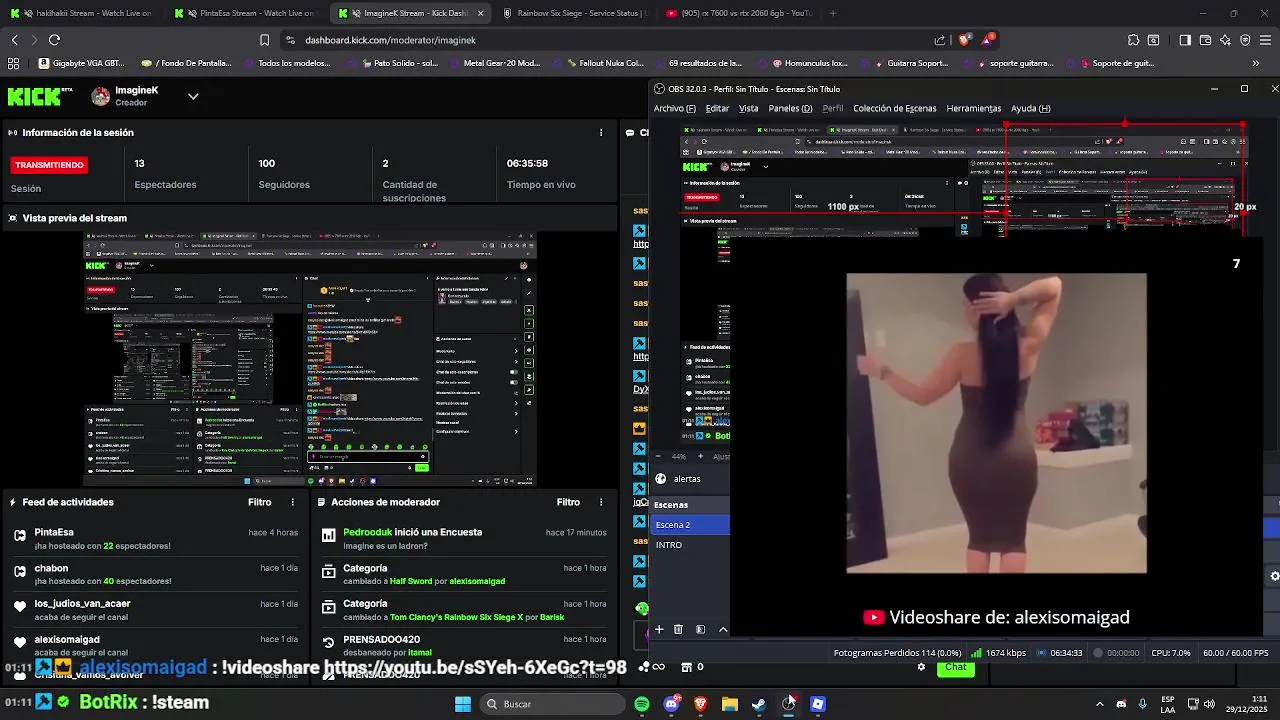Open Acciones de moderador three-dot menu
The image size is (1280, 720).
pyautogui.click(x=601, y=502)
